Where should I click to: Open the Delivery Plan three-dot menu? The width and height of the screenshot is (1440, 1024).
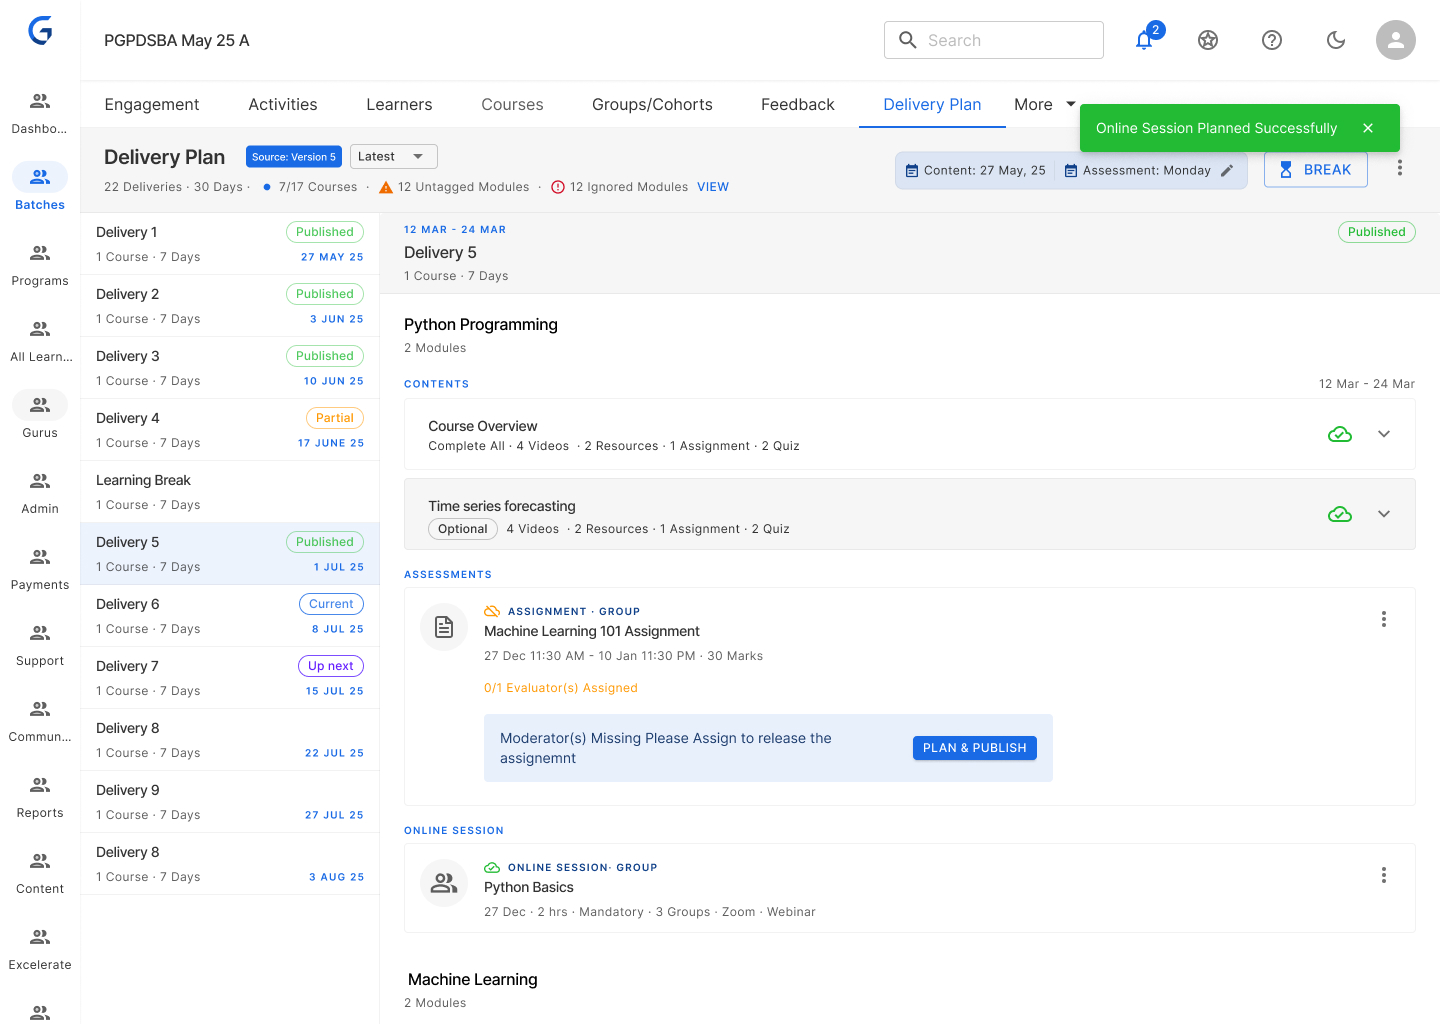pyautogui.click(x=1400, y=168)
